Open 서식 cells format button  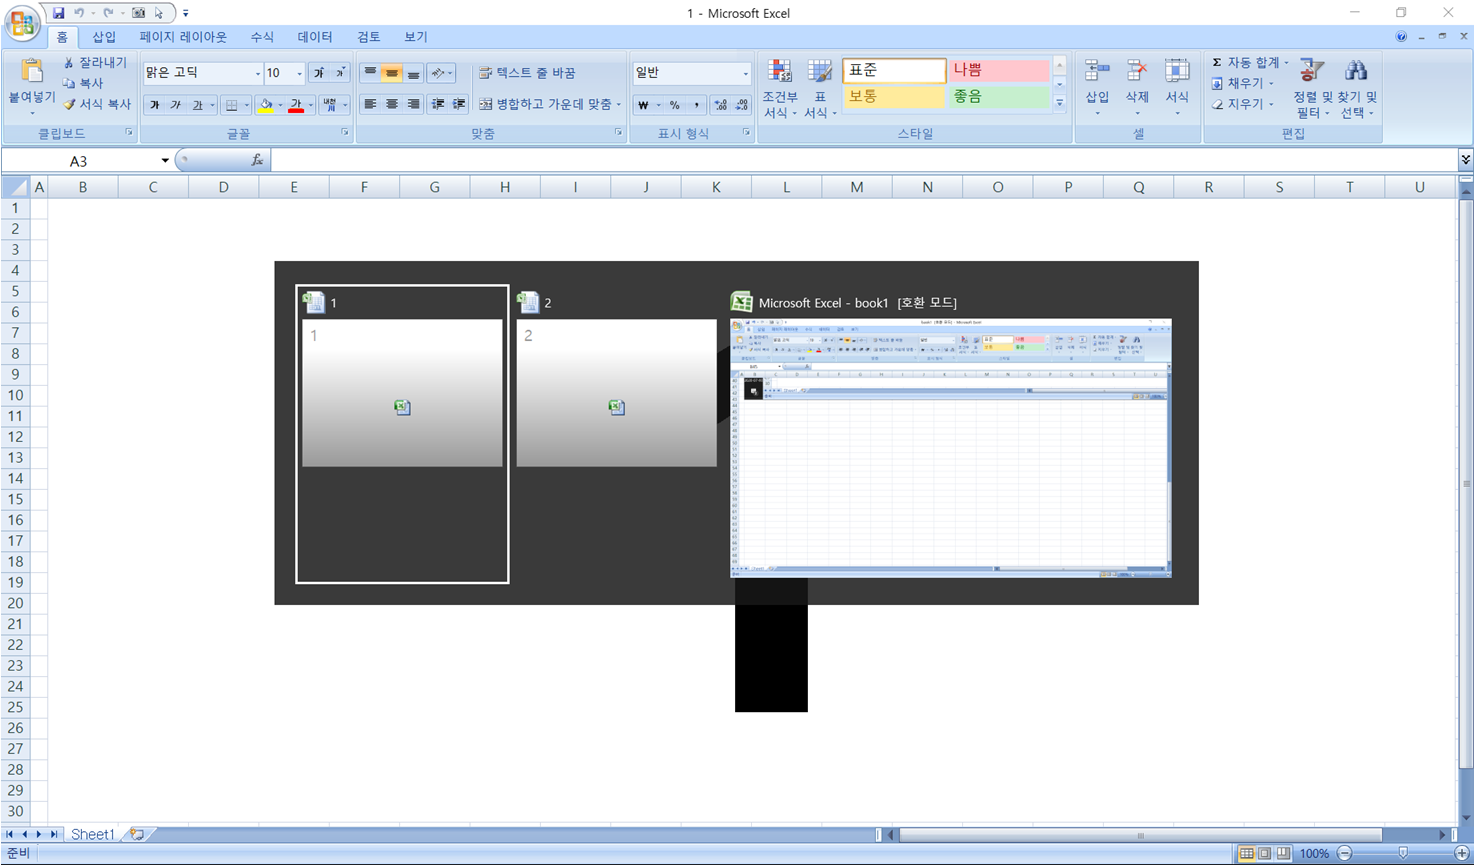[x=1177, y=86]
